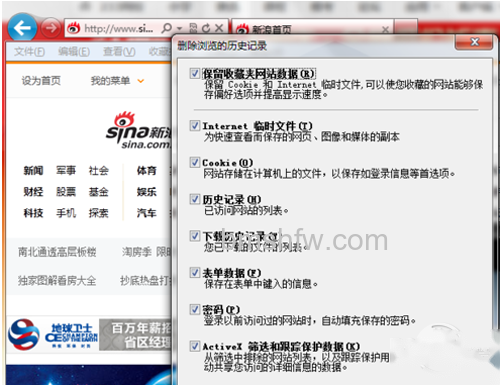
Task: Close the 删除浏览的历史记录 dialog
Action: (x=474, y=42)
